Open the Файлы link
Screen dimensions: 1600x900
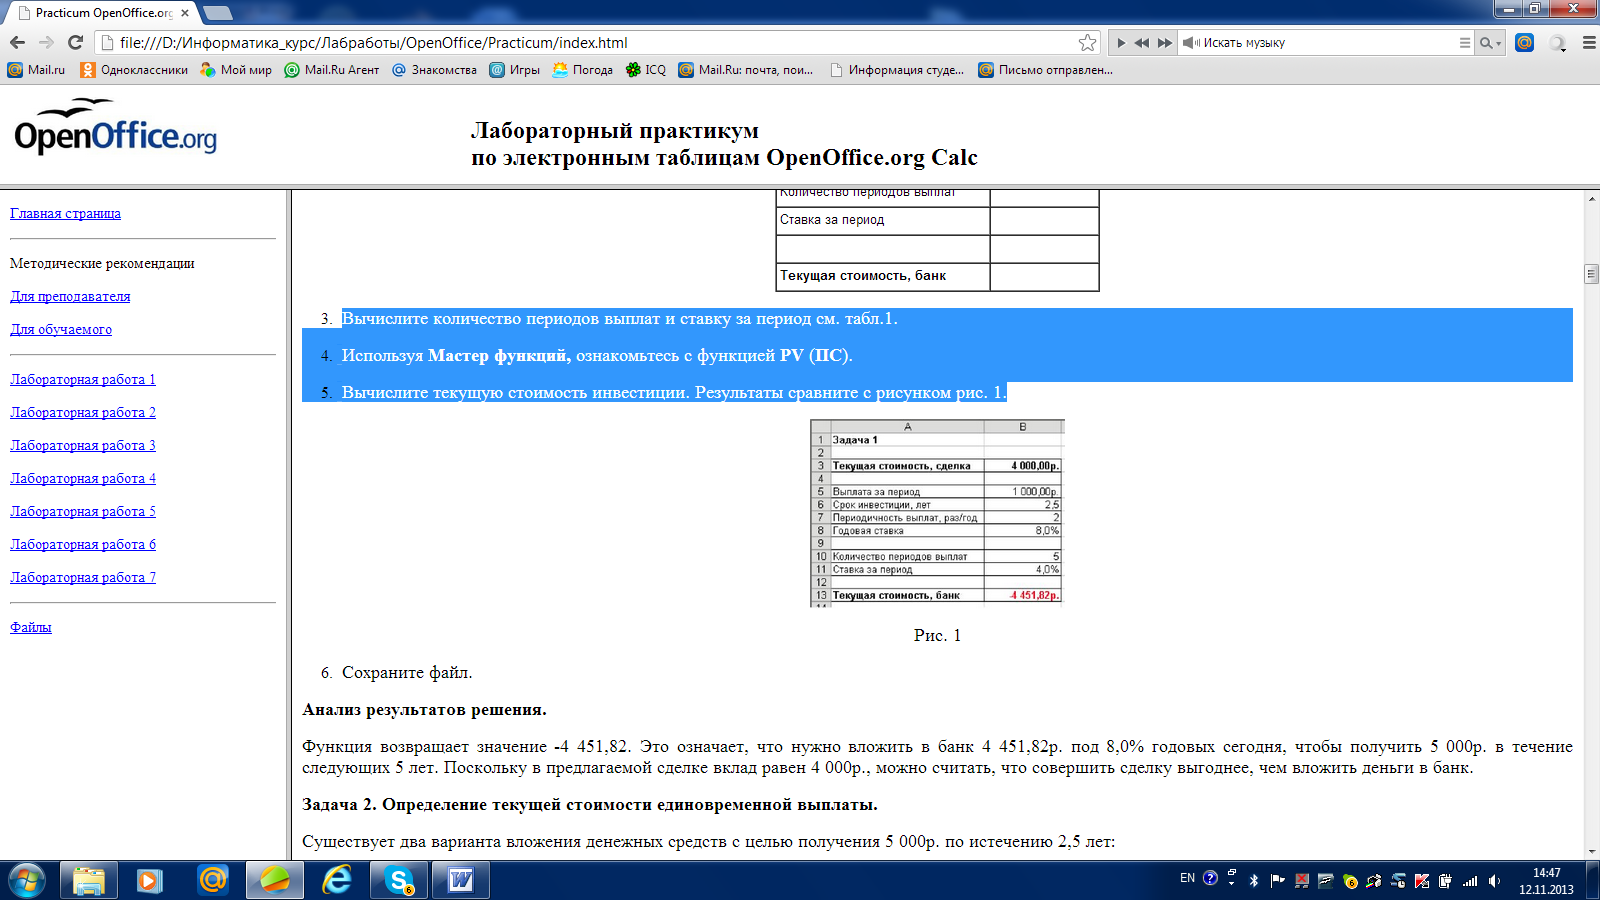[31, 627]
